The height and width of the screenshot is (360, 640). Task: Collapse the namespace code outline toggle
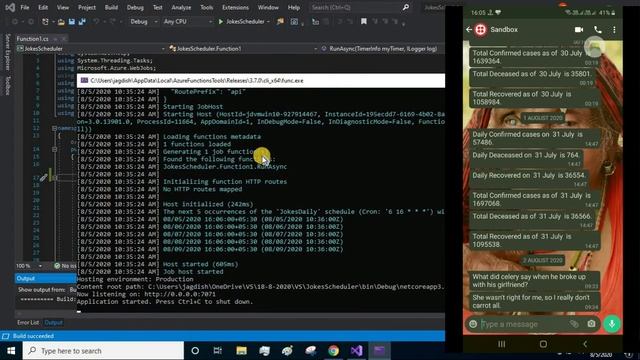click(x=54, y=128)
